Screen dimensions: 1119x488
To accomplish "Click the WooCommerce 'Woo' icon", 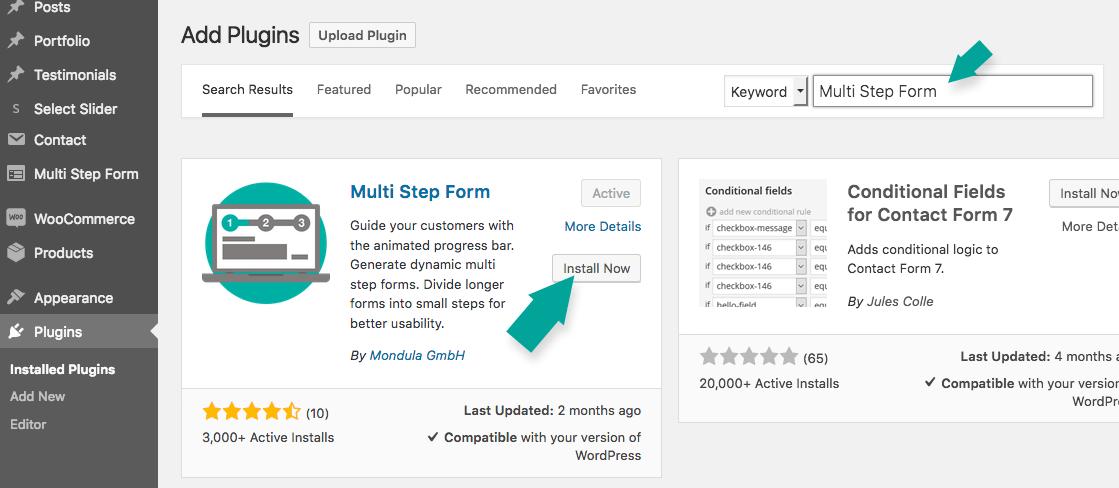I will pyautogui.click(x=16, y=218).
